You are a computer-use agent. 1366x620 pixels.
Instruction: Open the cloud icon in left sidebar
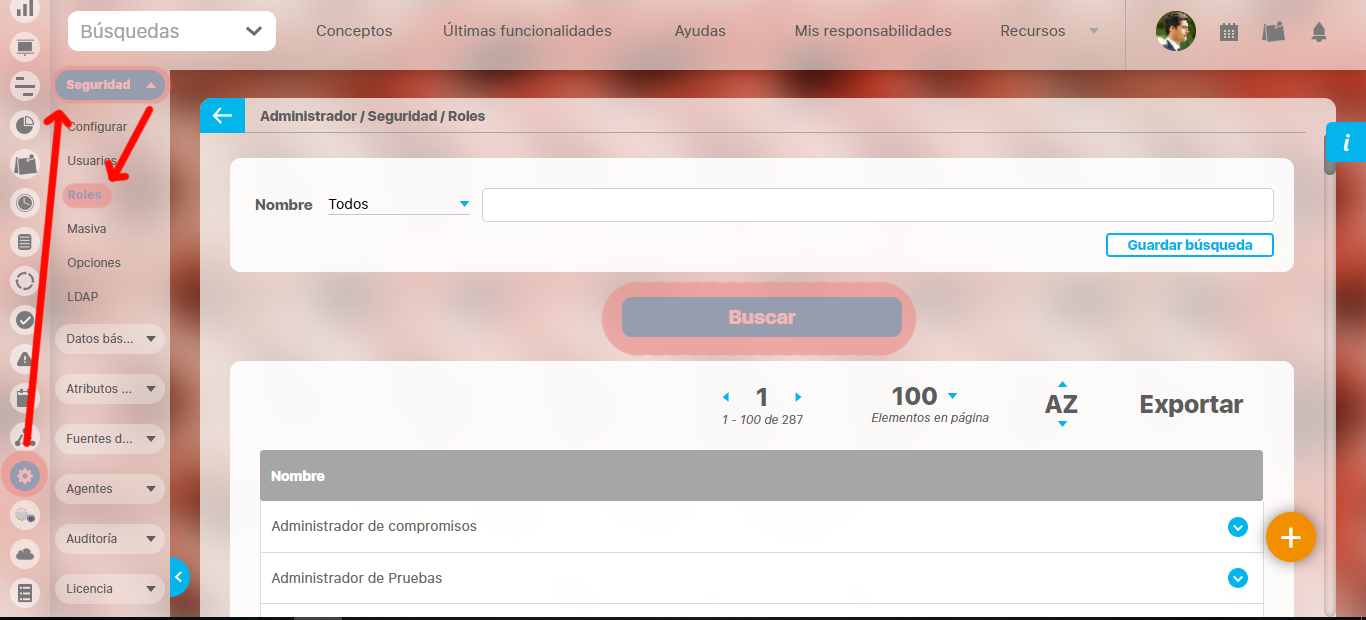point(25,553)
